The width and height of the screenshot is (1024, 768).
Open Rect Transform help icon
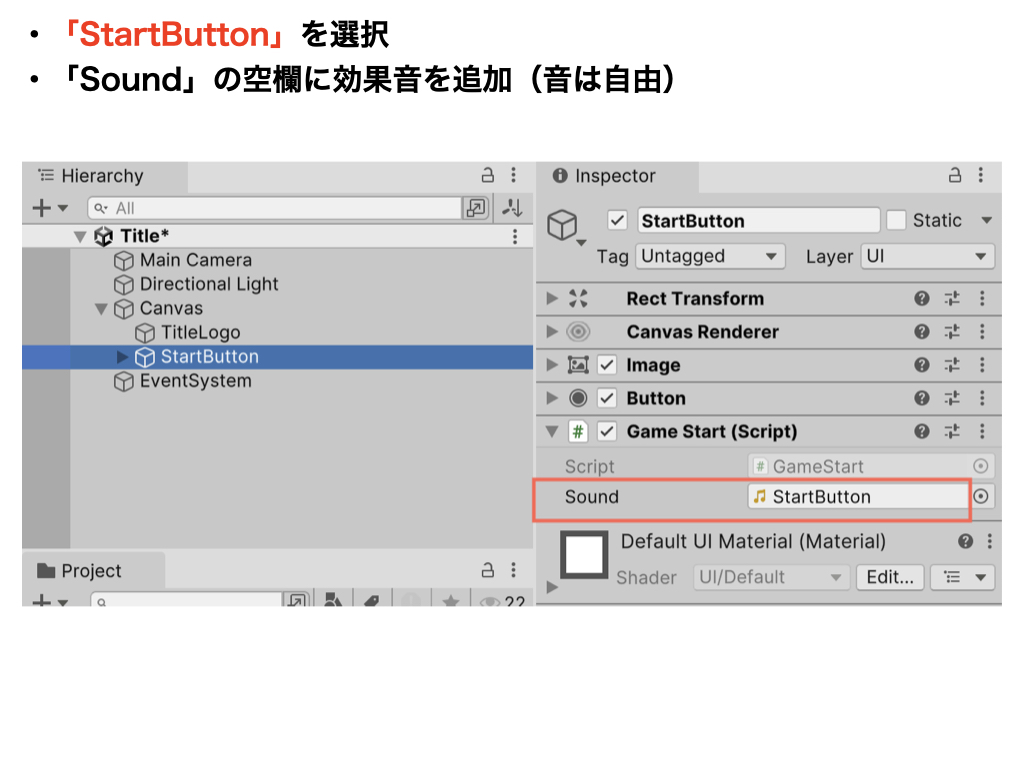tap(922, 299)
